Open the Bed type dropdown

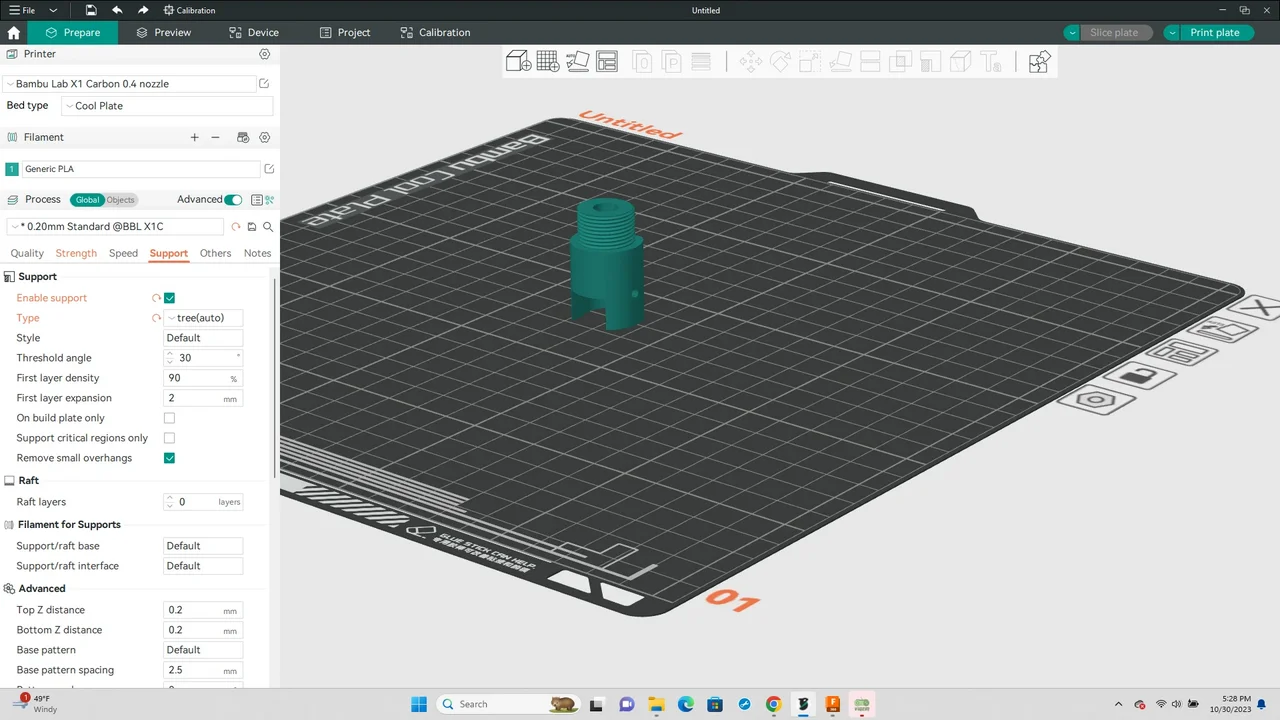tap(167, 106)
